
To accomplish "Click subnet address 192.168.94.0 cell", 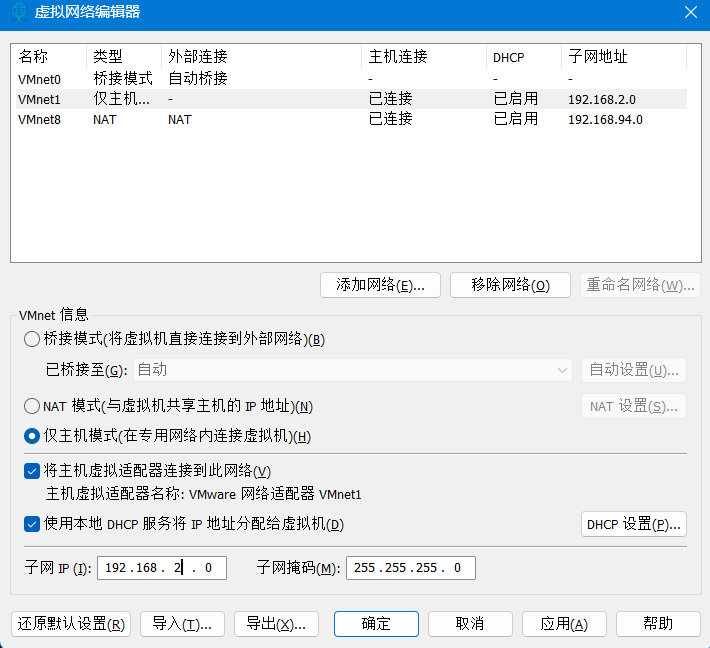I will click(605, 120).
